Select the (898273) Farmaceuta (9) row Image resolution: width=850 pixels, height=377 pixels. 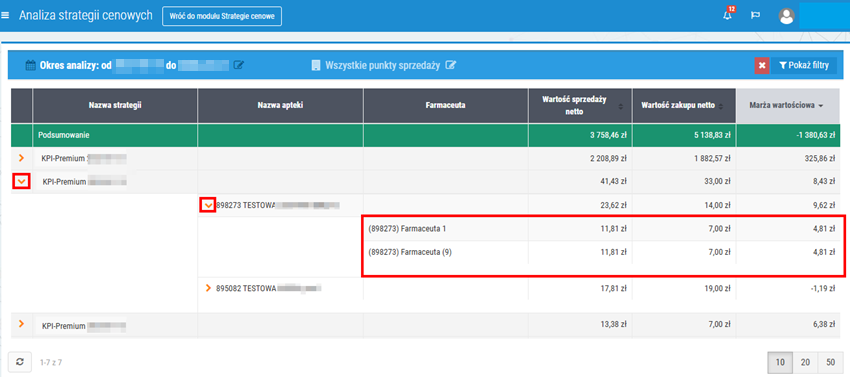coord(603,252)
